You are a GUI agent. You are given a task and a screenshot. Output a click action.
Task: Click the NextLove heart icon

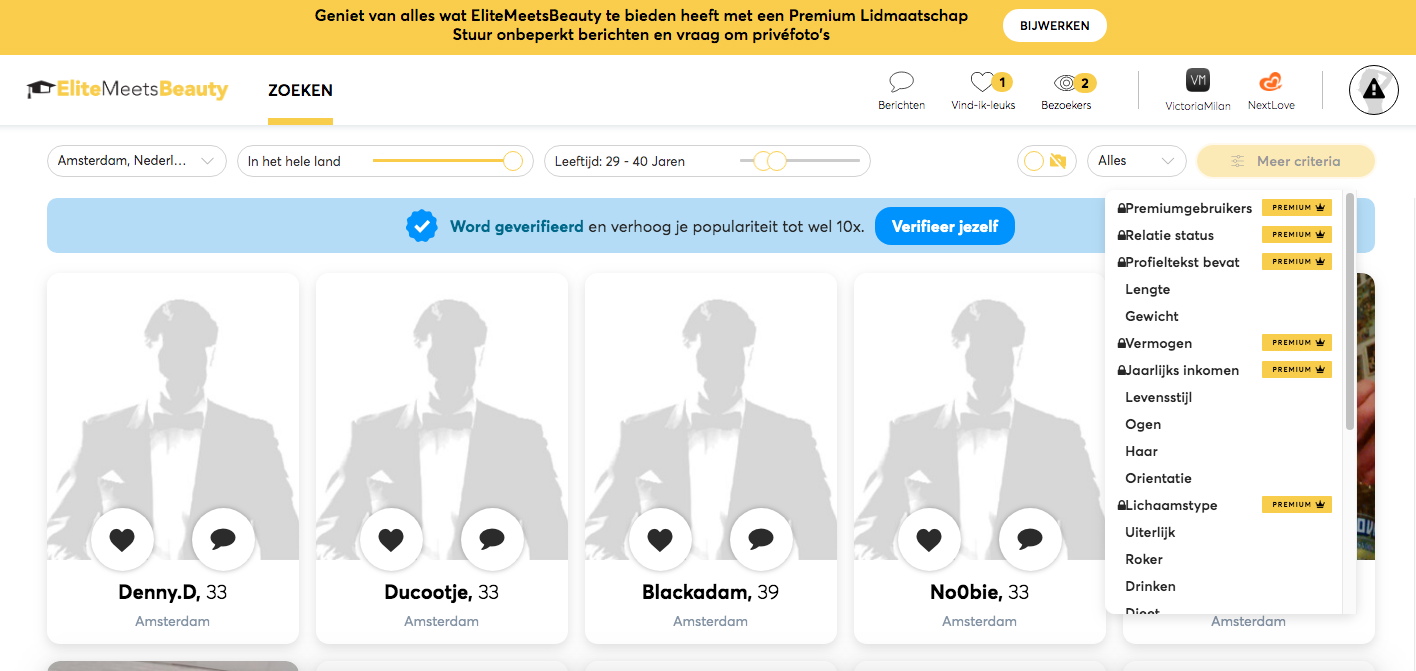1270,82
